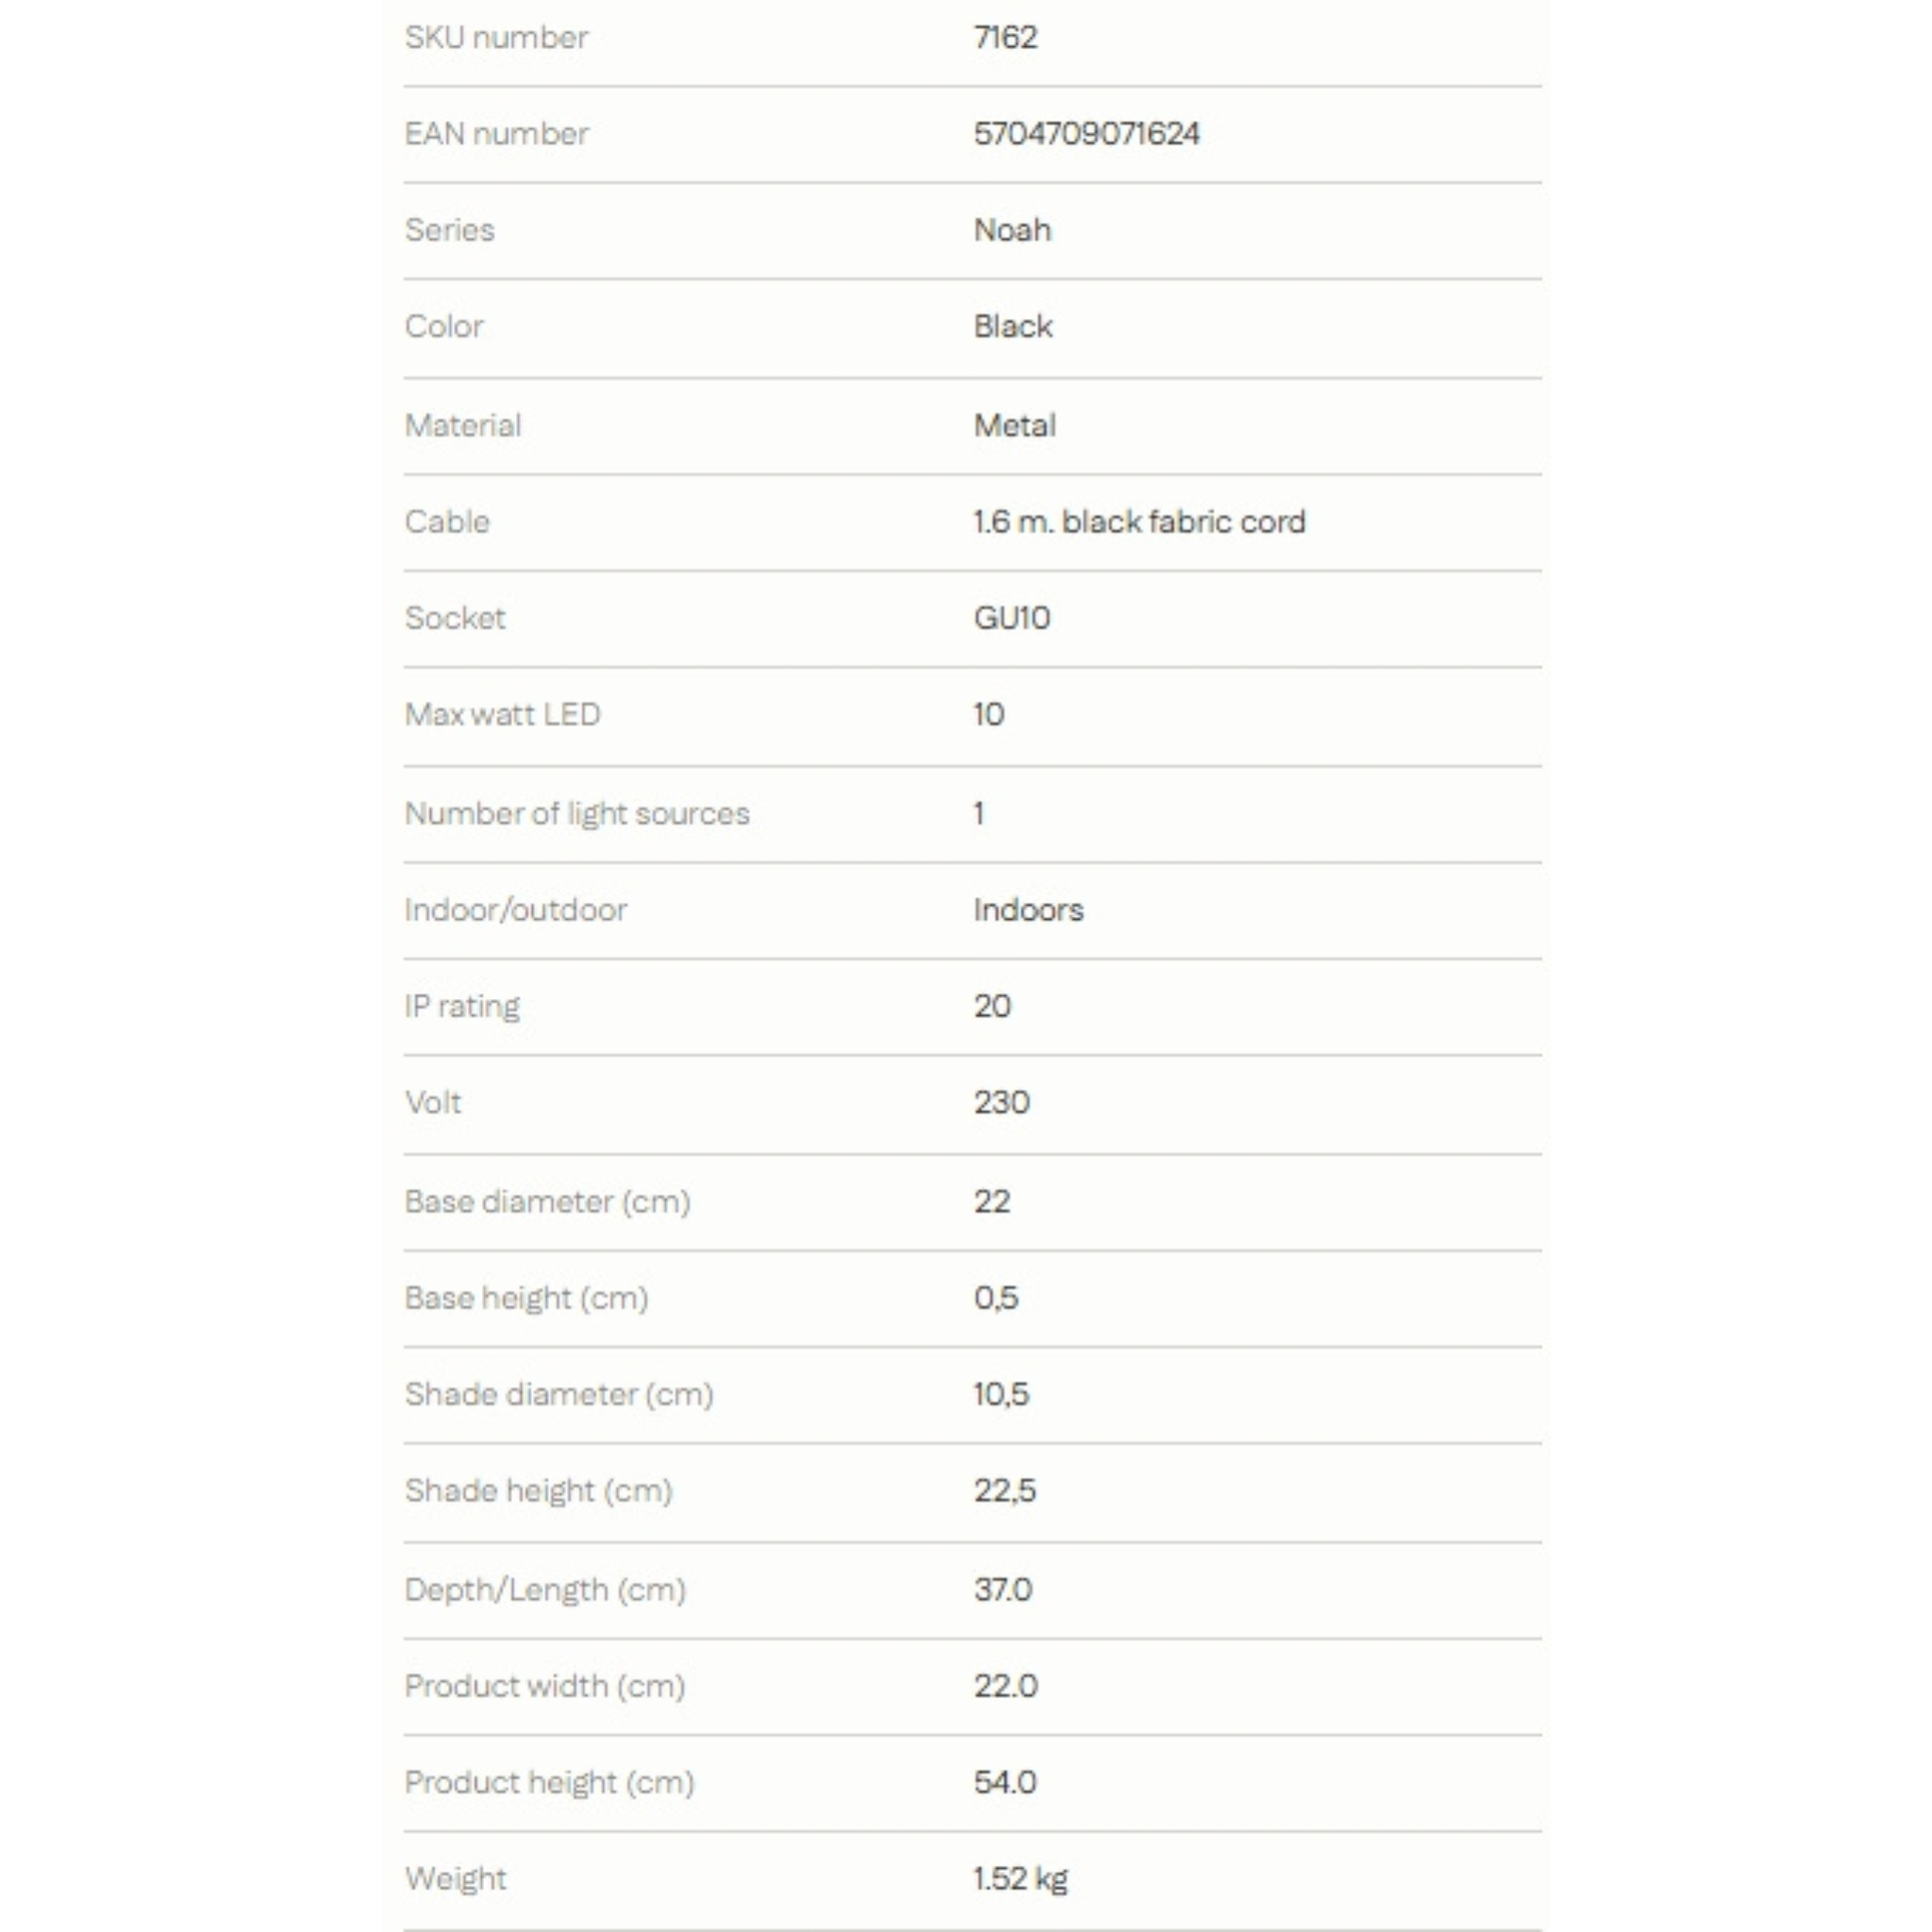This screenshot has width=1932, height=1932.
Task: Click the Socket value GU10
Action: (1012, 618)
